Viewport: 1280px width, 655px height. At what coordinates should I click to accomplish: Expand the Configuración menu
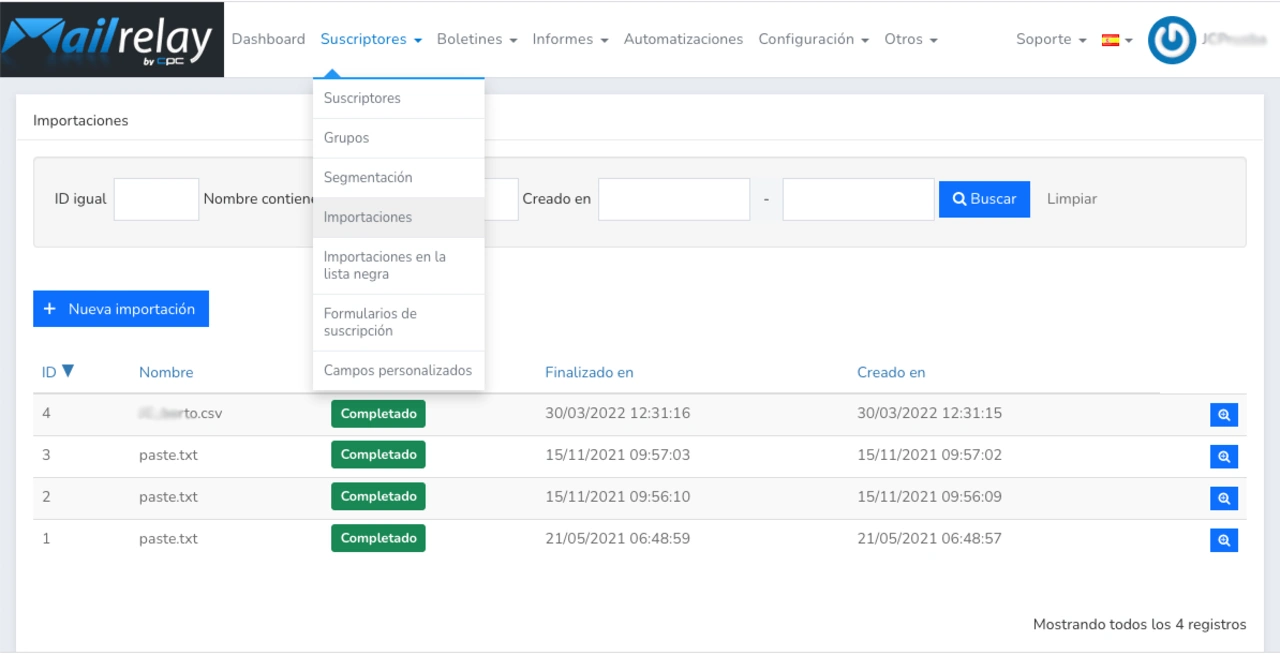pos(813,39)
